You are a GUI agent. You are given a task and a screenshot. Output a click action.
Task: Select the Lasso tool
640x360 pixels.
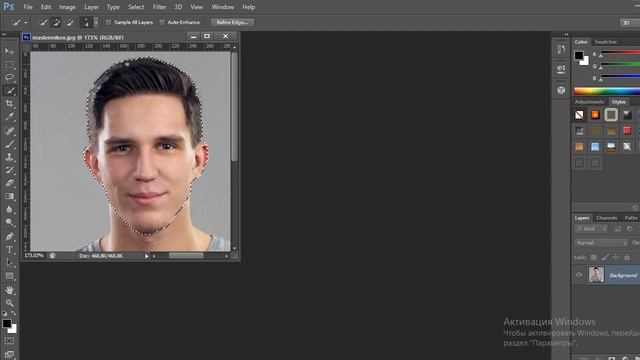coord(9,77)
